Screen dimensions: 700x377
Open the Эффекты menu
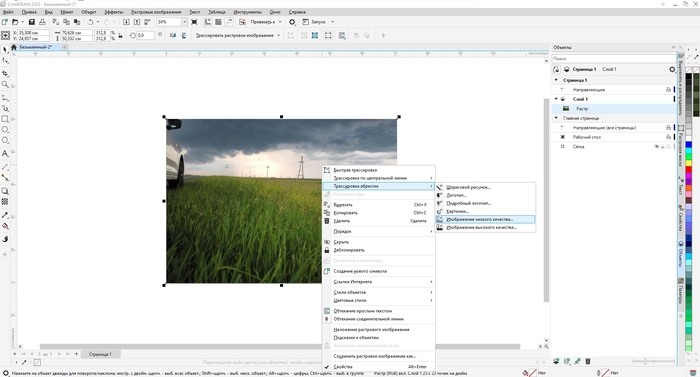tap(113, 12)
